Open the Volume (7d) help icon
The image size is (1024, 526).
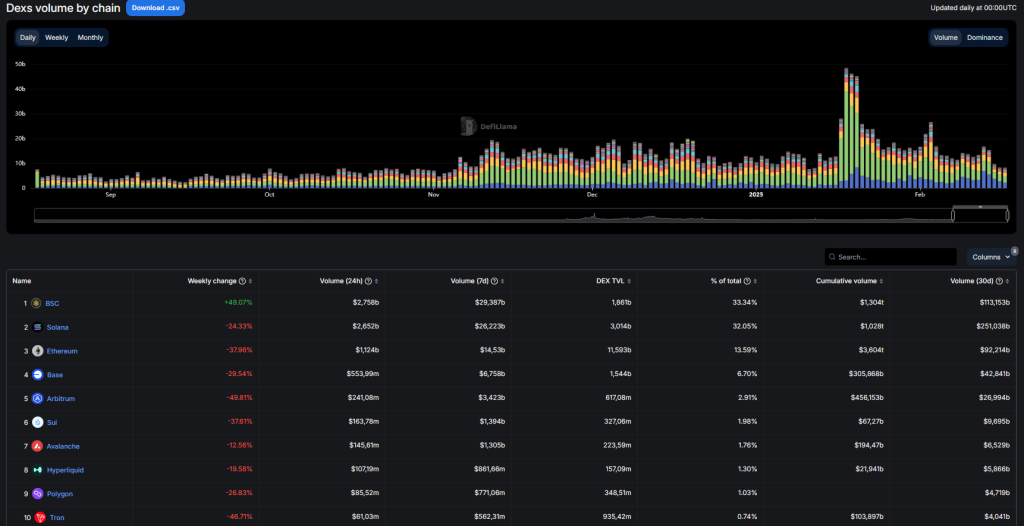click(x=494, y=281)
